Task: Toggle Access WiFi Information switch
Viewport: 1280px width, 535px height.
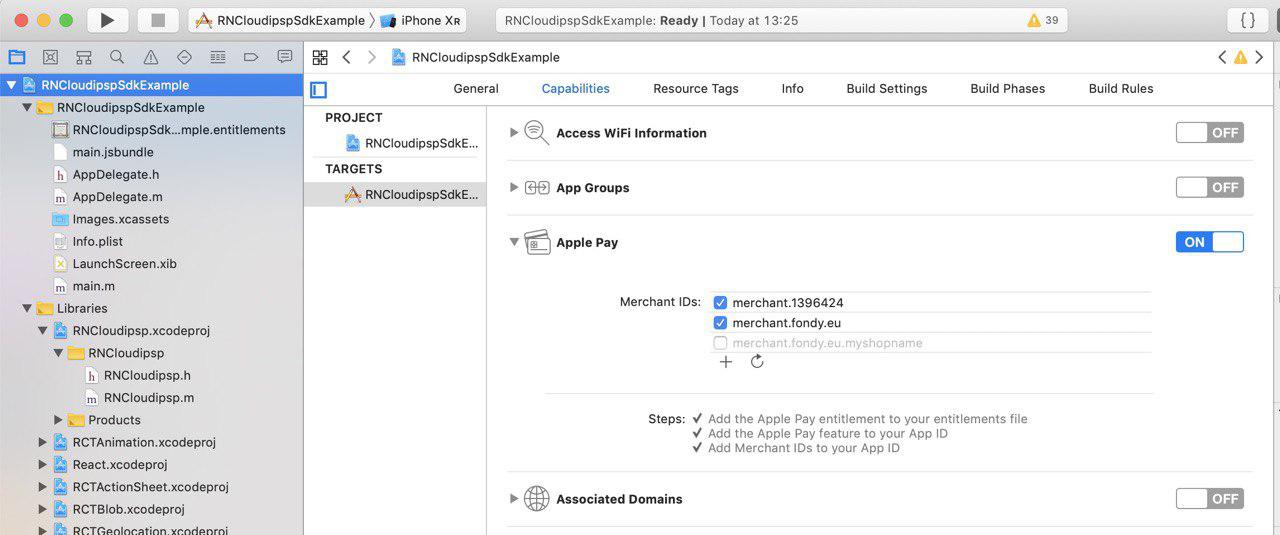Action: click(1210, 132)
